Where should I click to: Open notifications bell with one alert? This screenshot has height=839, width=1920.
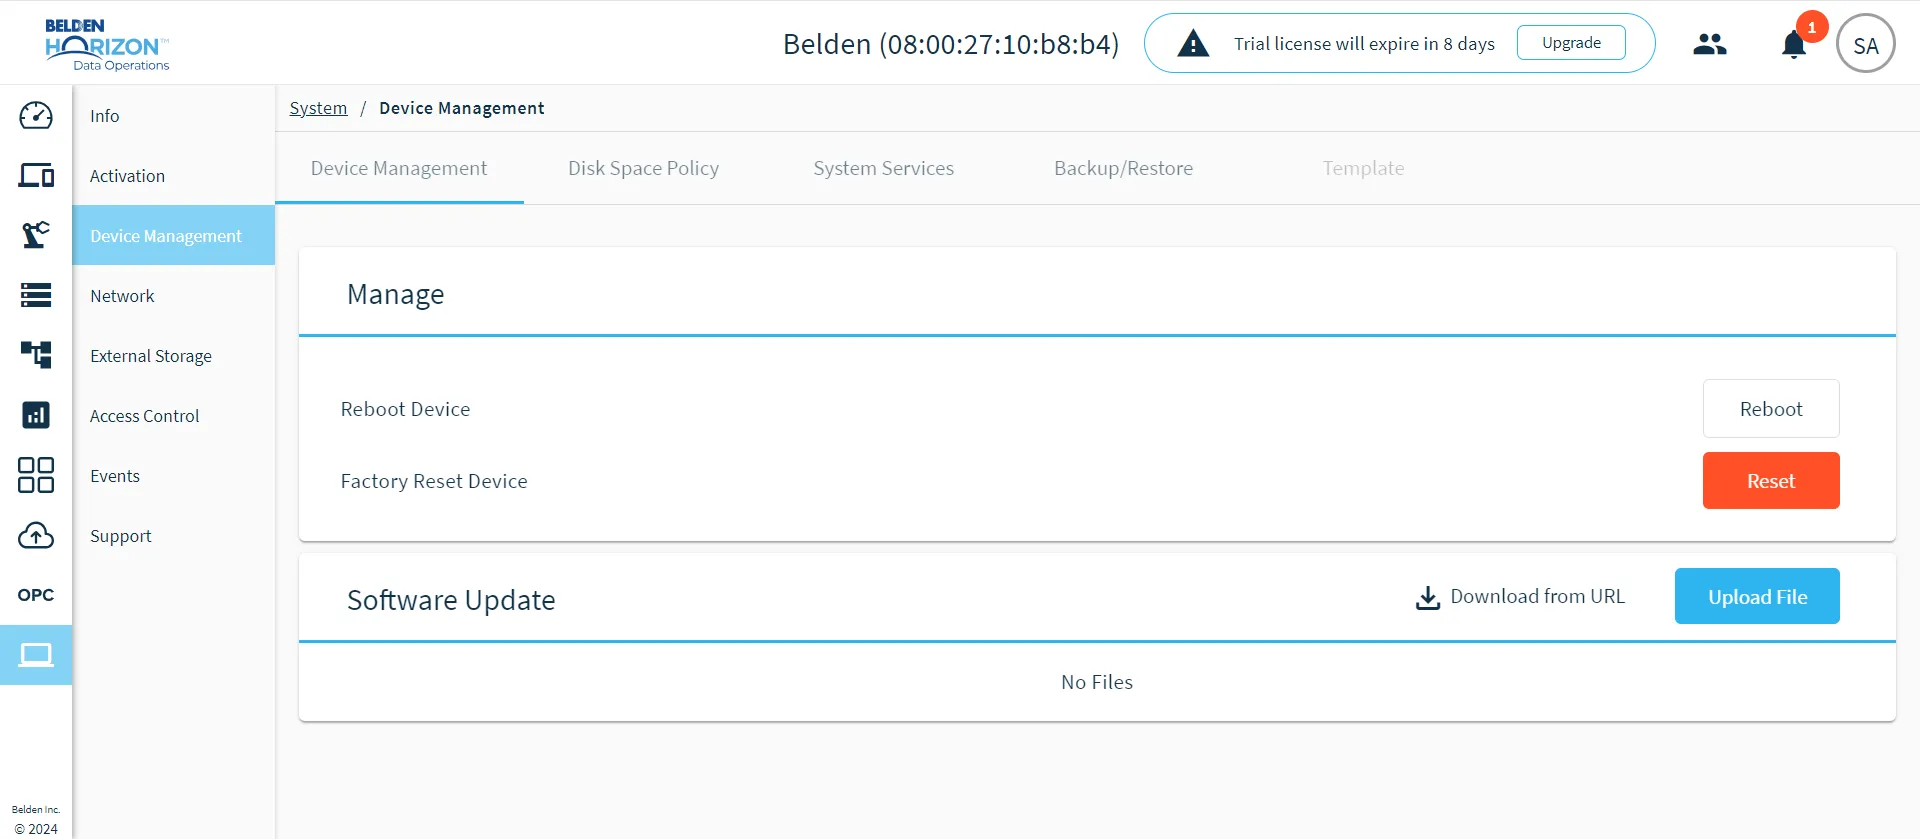coord(1794,45)
